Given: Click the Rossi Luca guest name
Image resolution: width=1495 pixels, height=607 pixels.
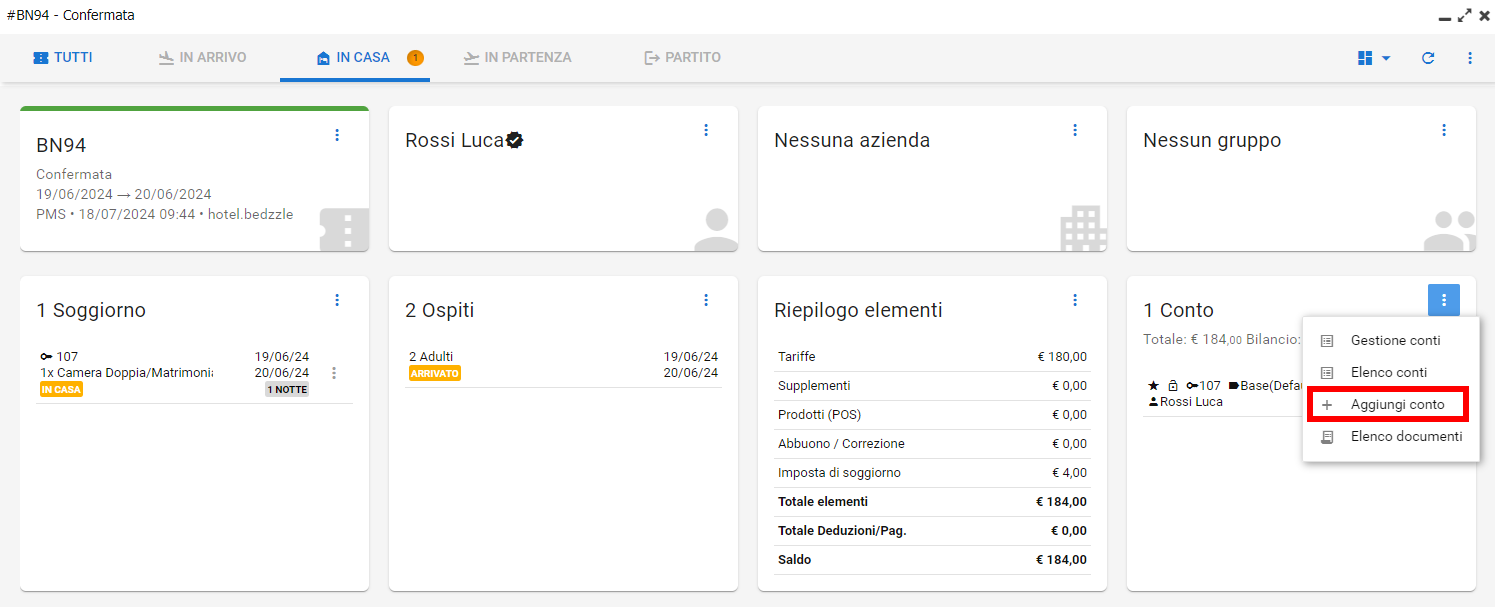Looking at the screenshot, I should [454, 141].
